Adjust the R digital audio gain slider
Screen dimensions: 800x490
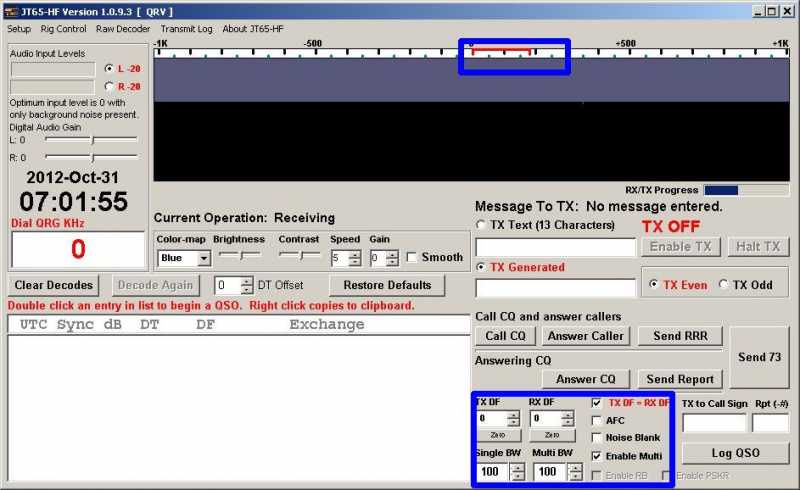pyautogui.click(x=91, y=157)
